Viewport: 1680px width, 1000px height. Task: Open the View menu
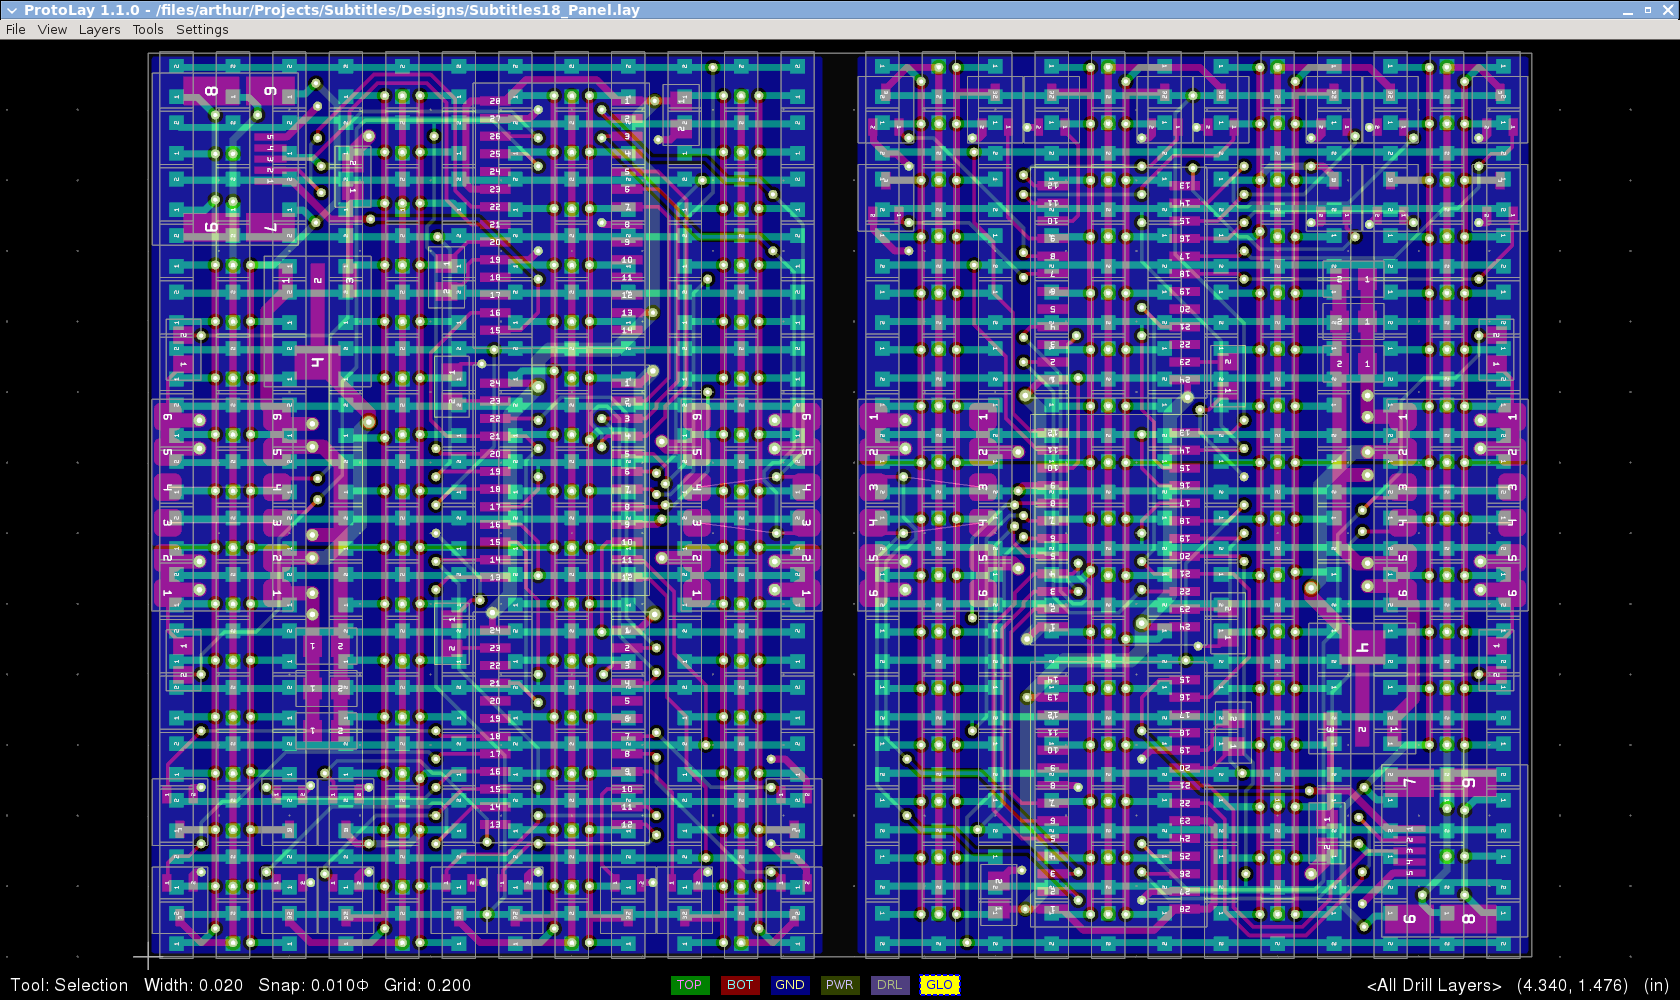pos(52,30)
